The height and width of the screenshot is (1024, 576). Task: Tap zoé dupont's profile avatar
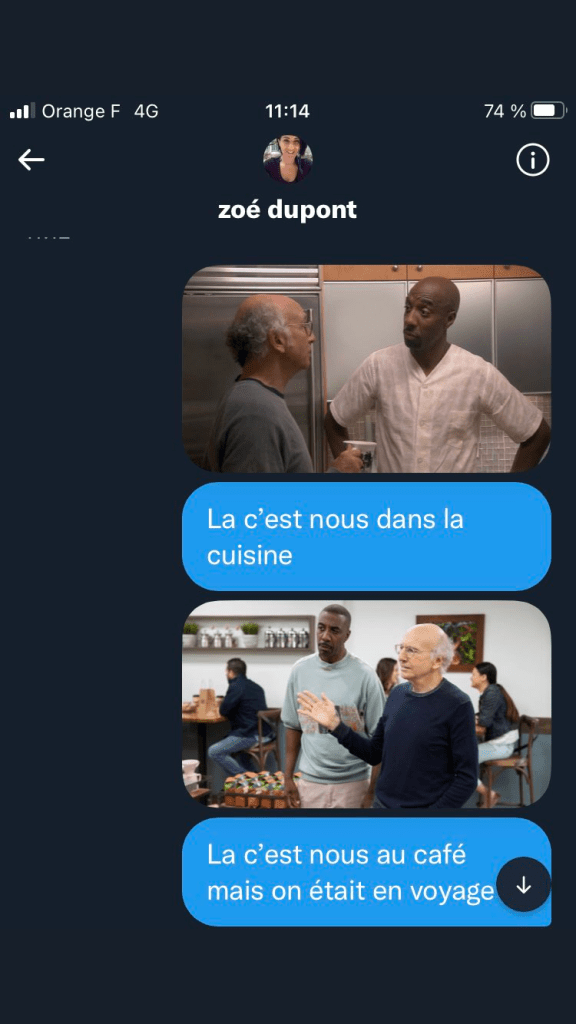pos(287,159)
